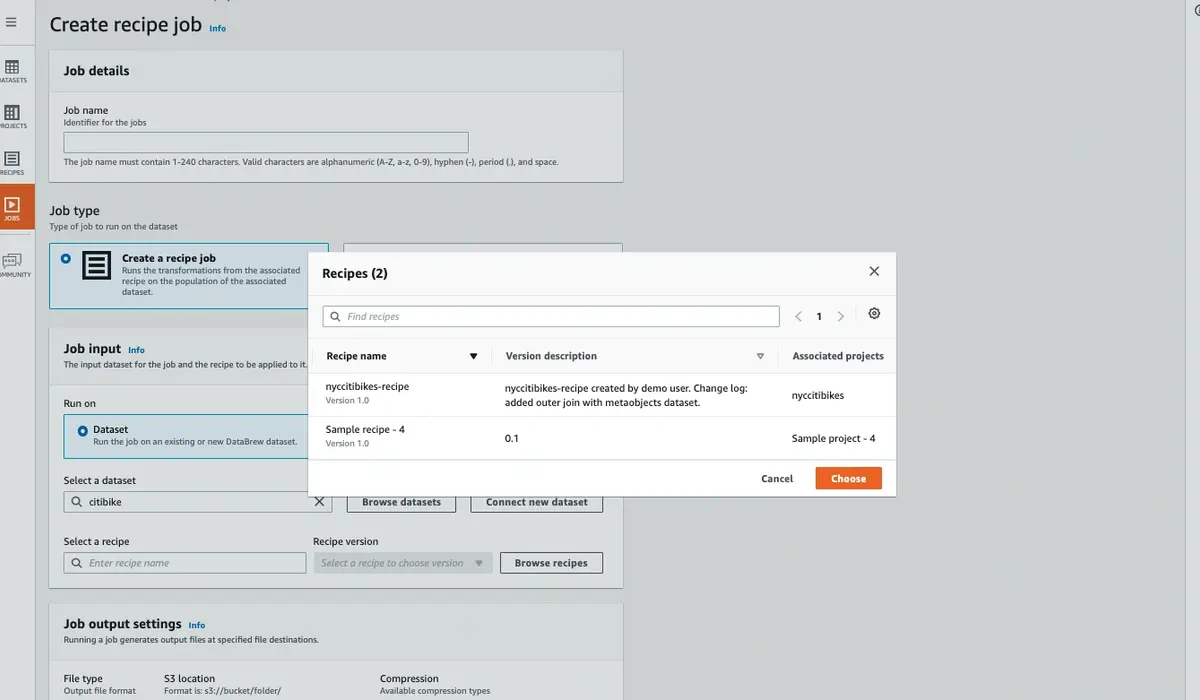
Task: Click nyccitibikes-recipe change log description
Action: point(626,395)
